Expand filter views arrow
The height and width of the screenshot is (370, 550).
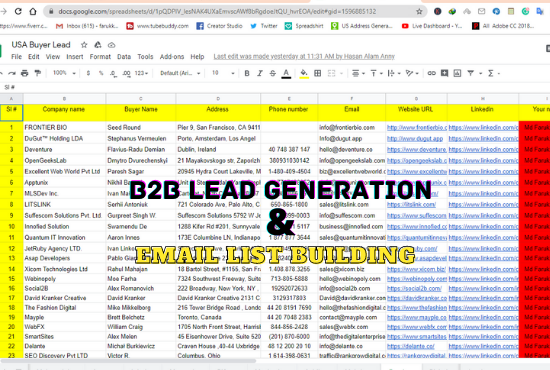481,74
